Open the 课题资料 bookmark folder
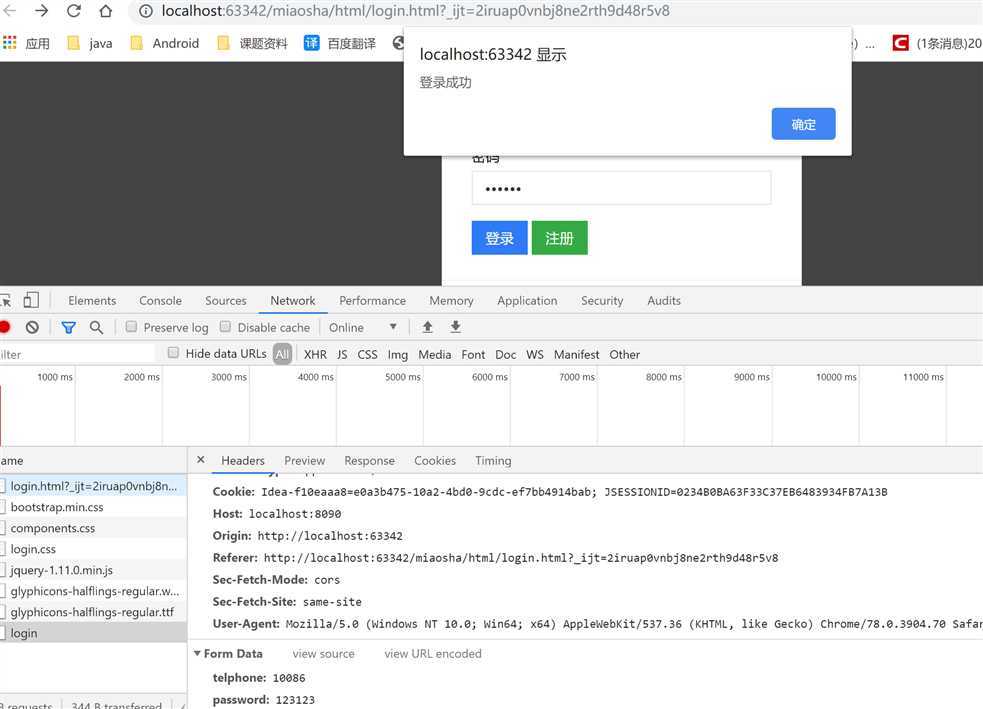 [251, 43]
